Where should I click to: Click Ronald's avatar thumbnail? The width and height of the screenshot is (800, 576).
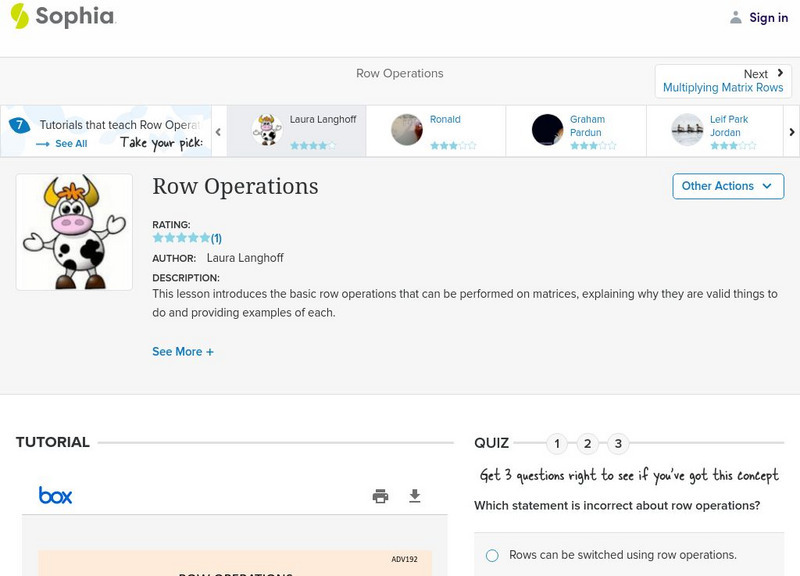pos(407,130)
